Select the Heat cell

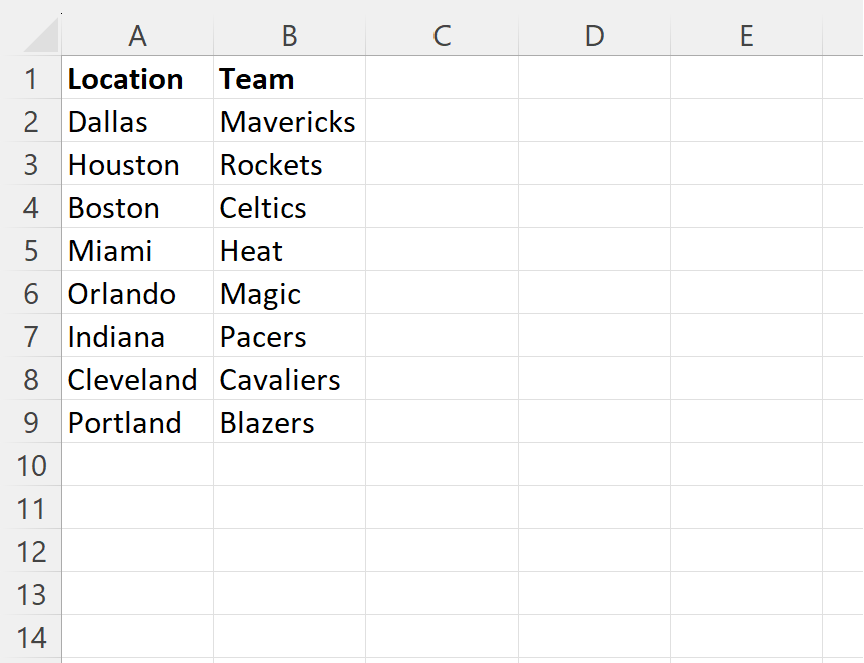pyautogui.click(x=290, y=250)
